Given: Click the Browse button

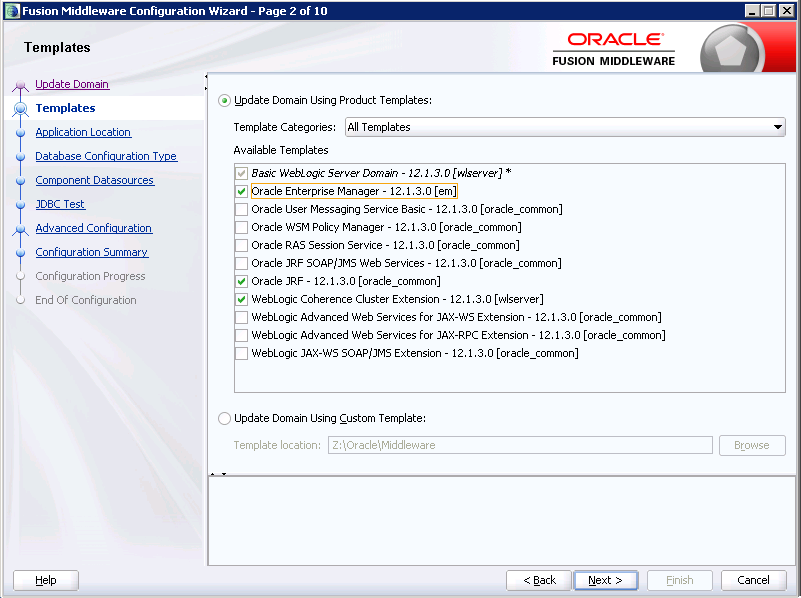Looking at the screenshot, I should [x=752, y=445].
